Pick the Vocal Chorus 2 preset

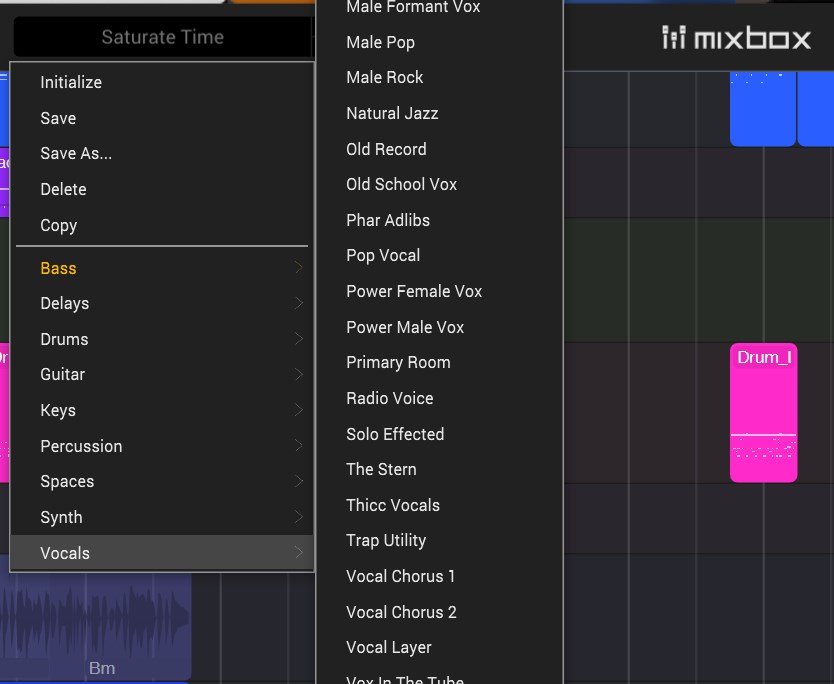401,612
